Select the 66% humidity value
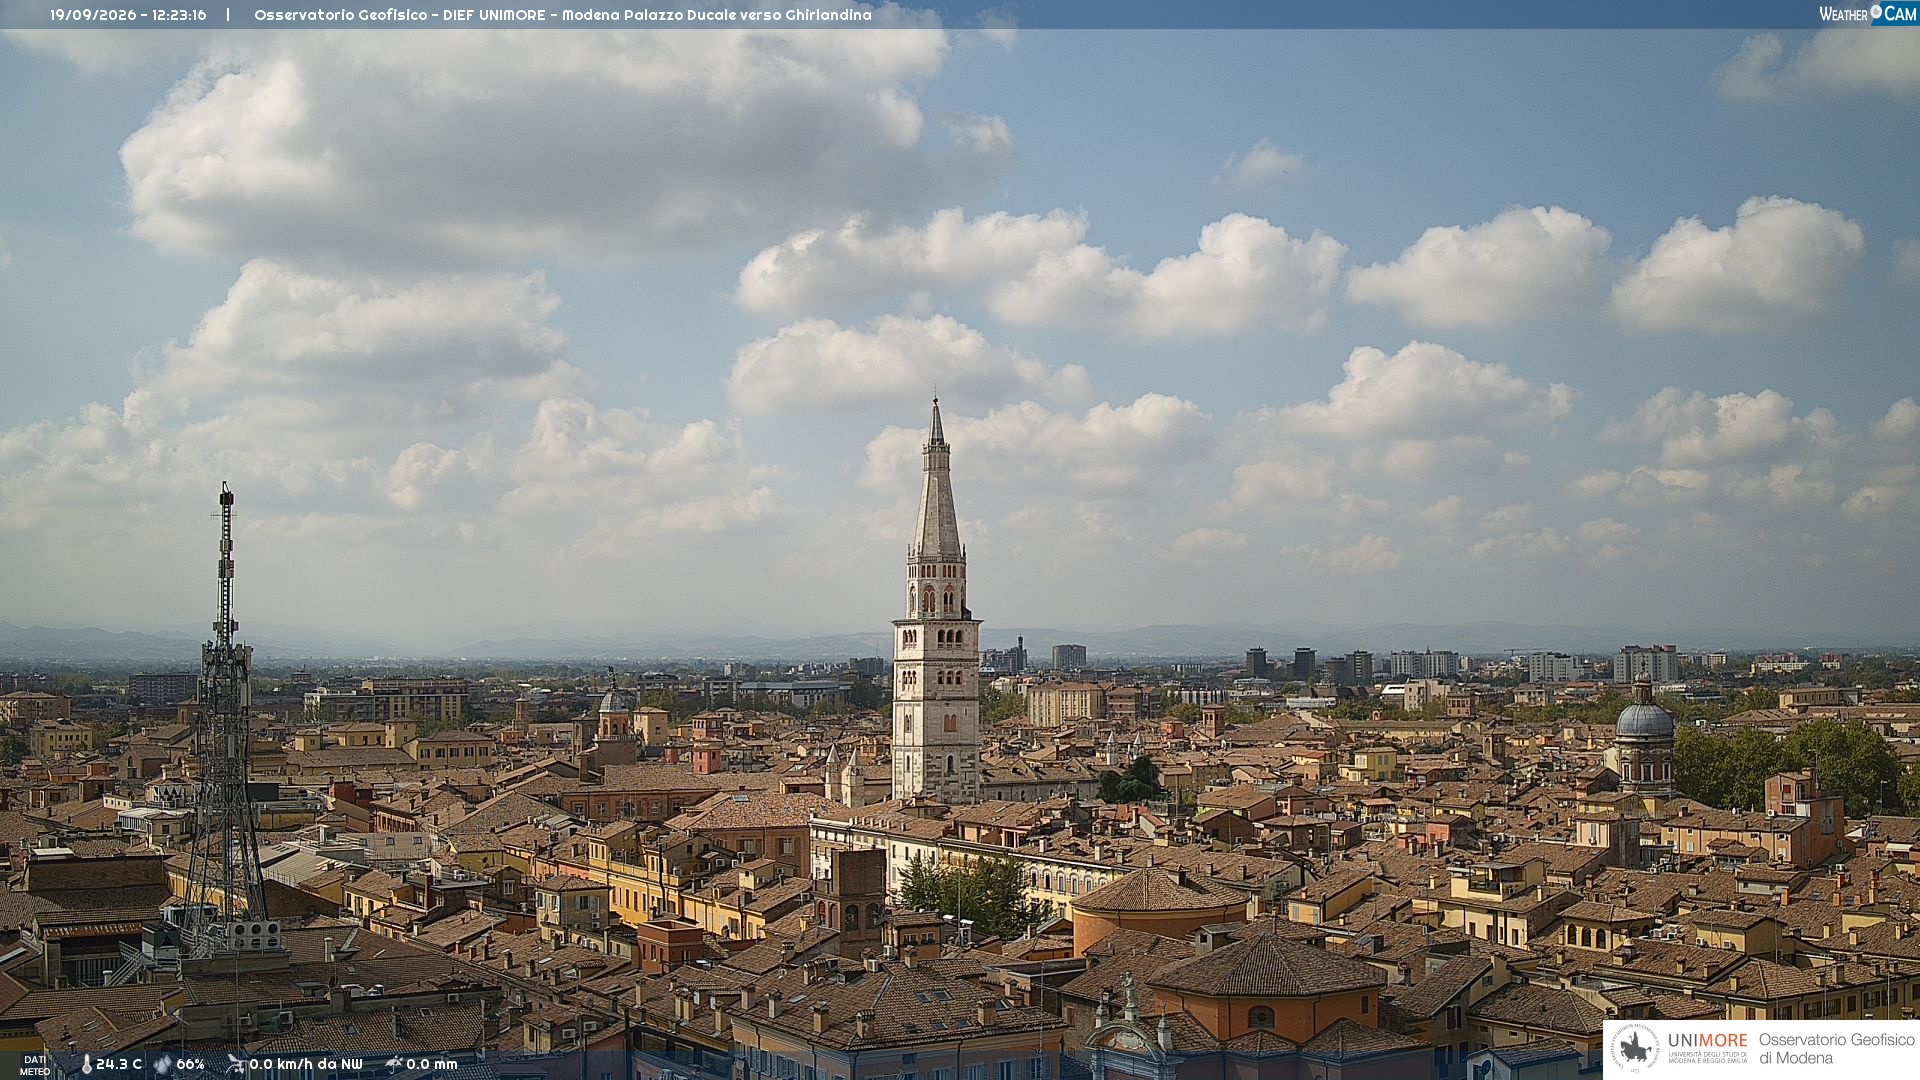The height and width of the screenshot is (1080, 1920). (190, 1064)
